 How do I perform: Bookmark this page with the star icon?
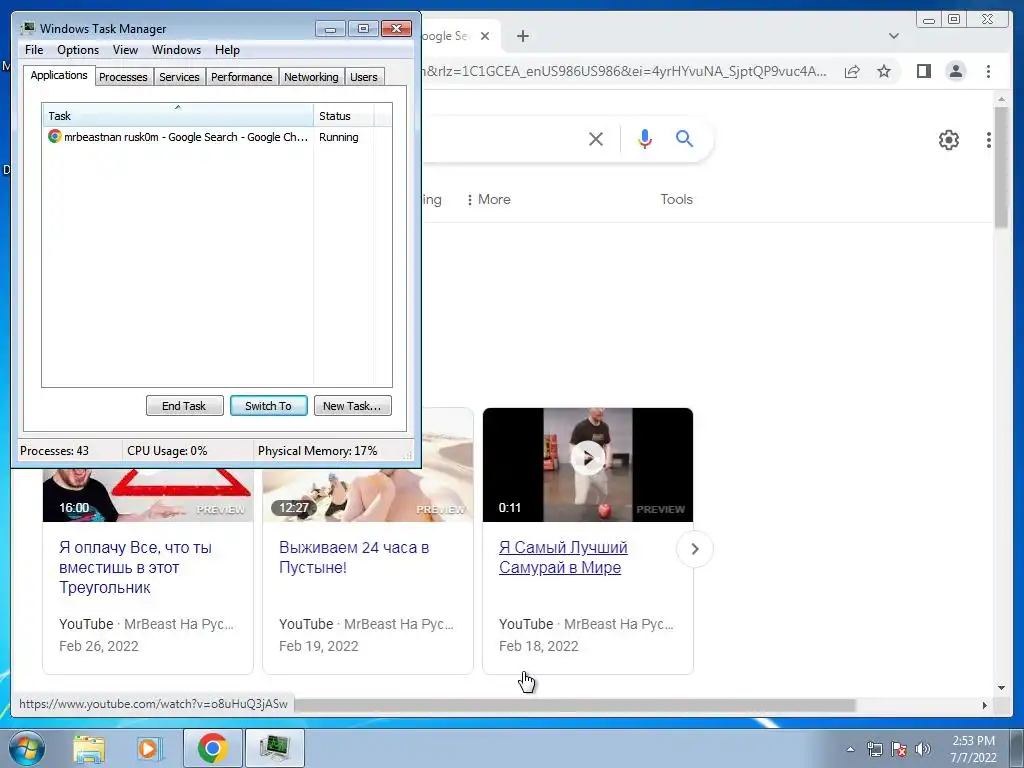tap(884, 71)
